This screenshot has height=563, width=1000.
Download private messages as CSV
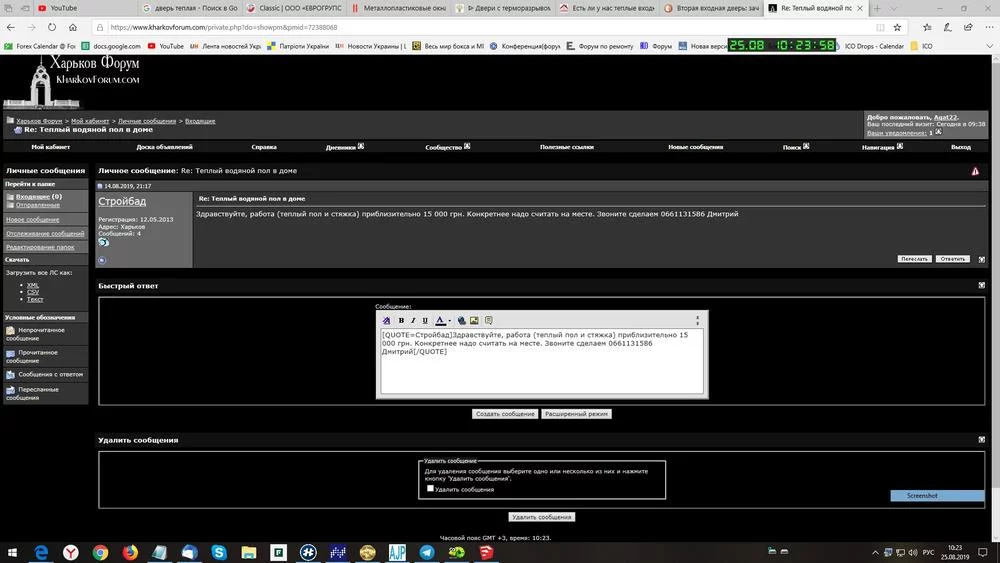coord(33,292)
